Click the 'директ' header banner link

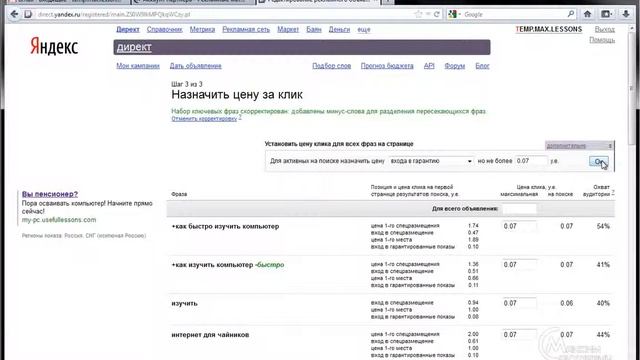click(x=134, y=47)
